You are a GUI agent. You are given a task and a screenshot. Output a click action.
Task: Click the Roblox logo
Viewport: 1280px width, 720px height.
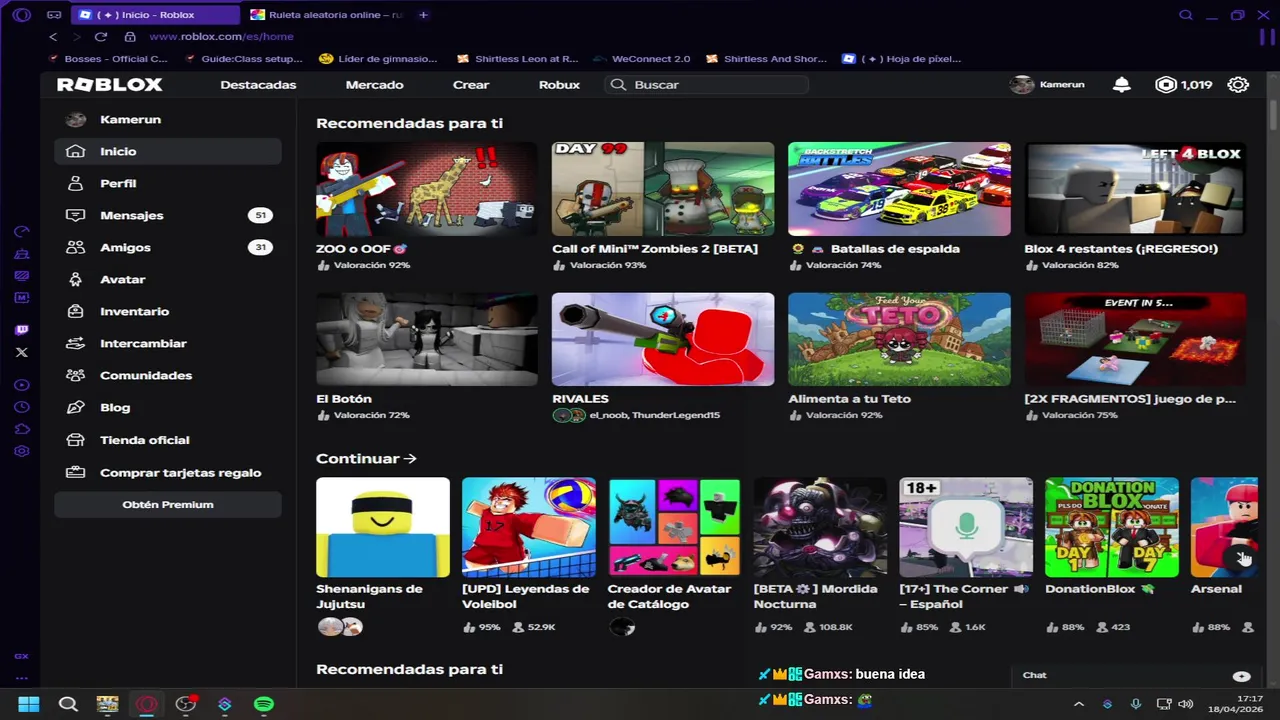109,85
